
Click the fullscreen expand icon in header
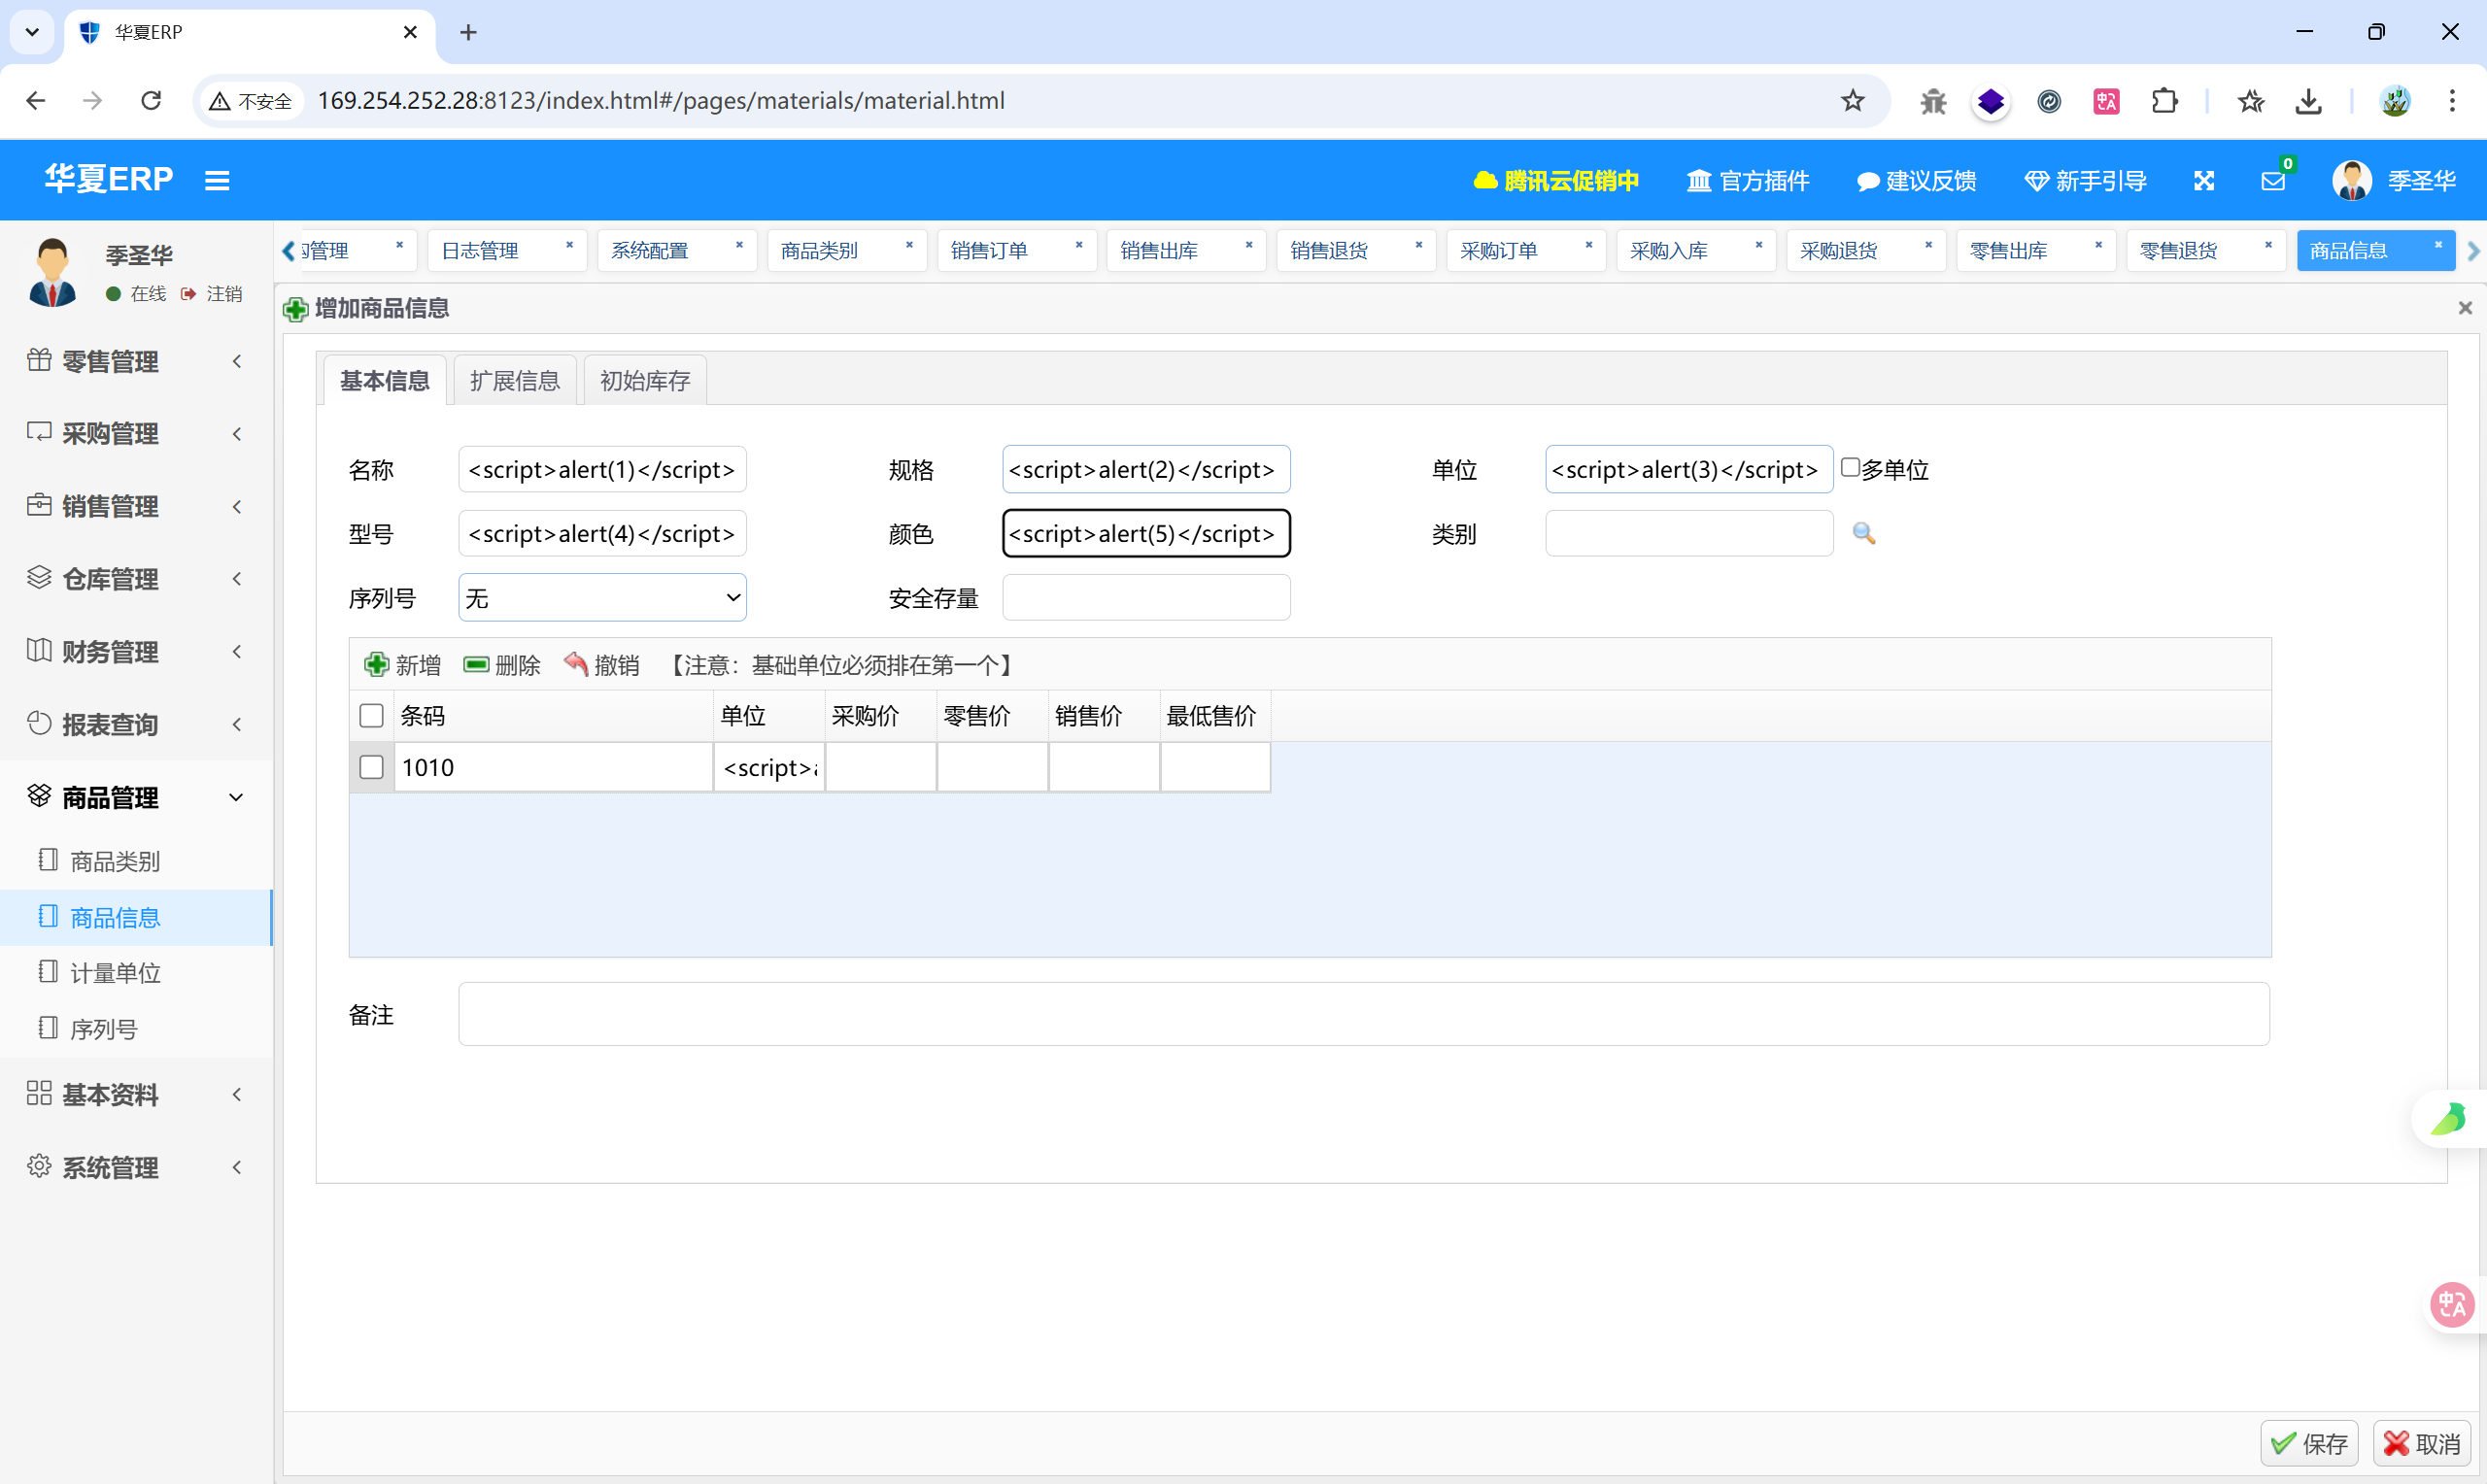tap(2204, 181)
